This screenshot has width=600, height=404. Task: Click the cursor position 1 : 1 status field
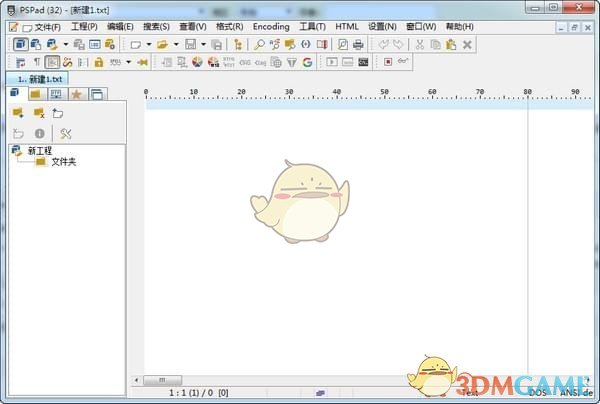click(x=199, y=393)
